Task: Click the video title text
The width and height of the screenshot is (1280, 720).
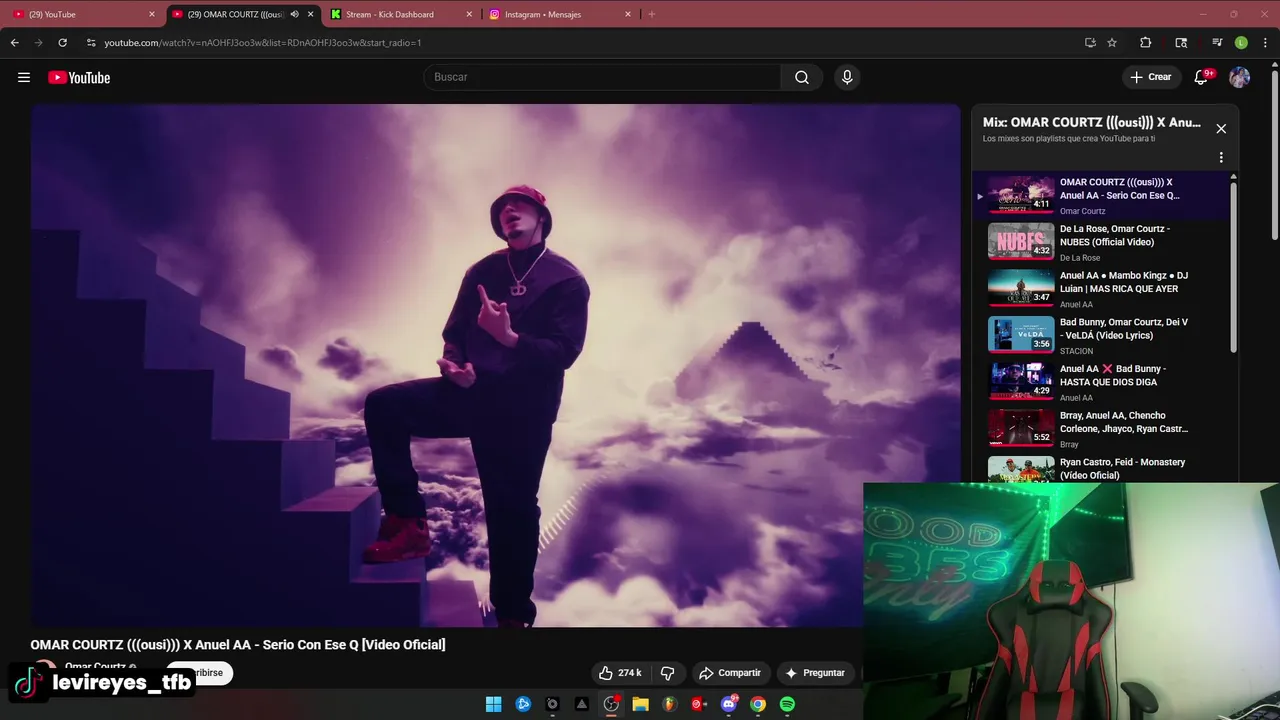Action: (x=238, y=645)
